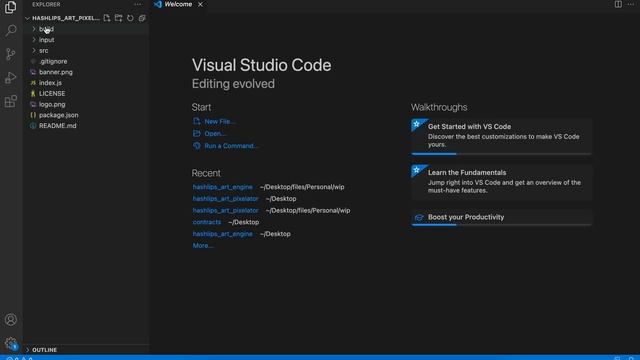640x360 pixels.
Task: Select the Welcome tab
Action: [178, 4]
